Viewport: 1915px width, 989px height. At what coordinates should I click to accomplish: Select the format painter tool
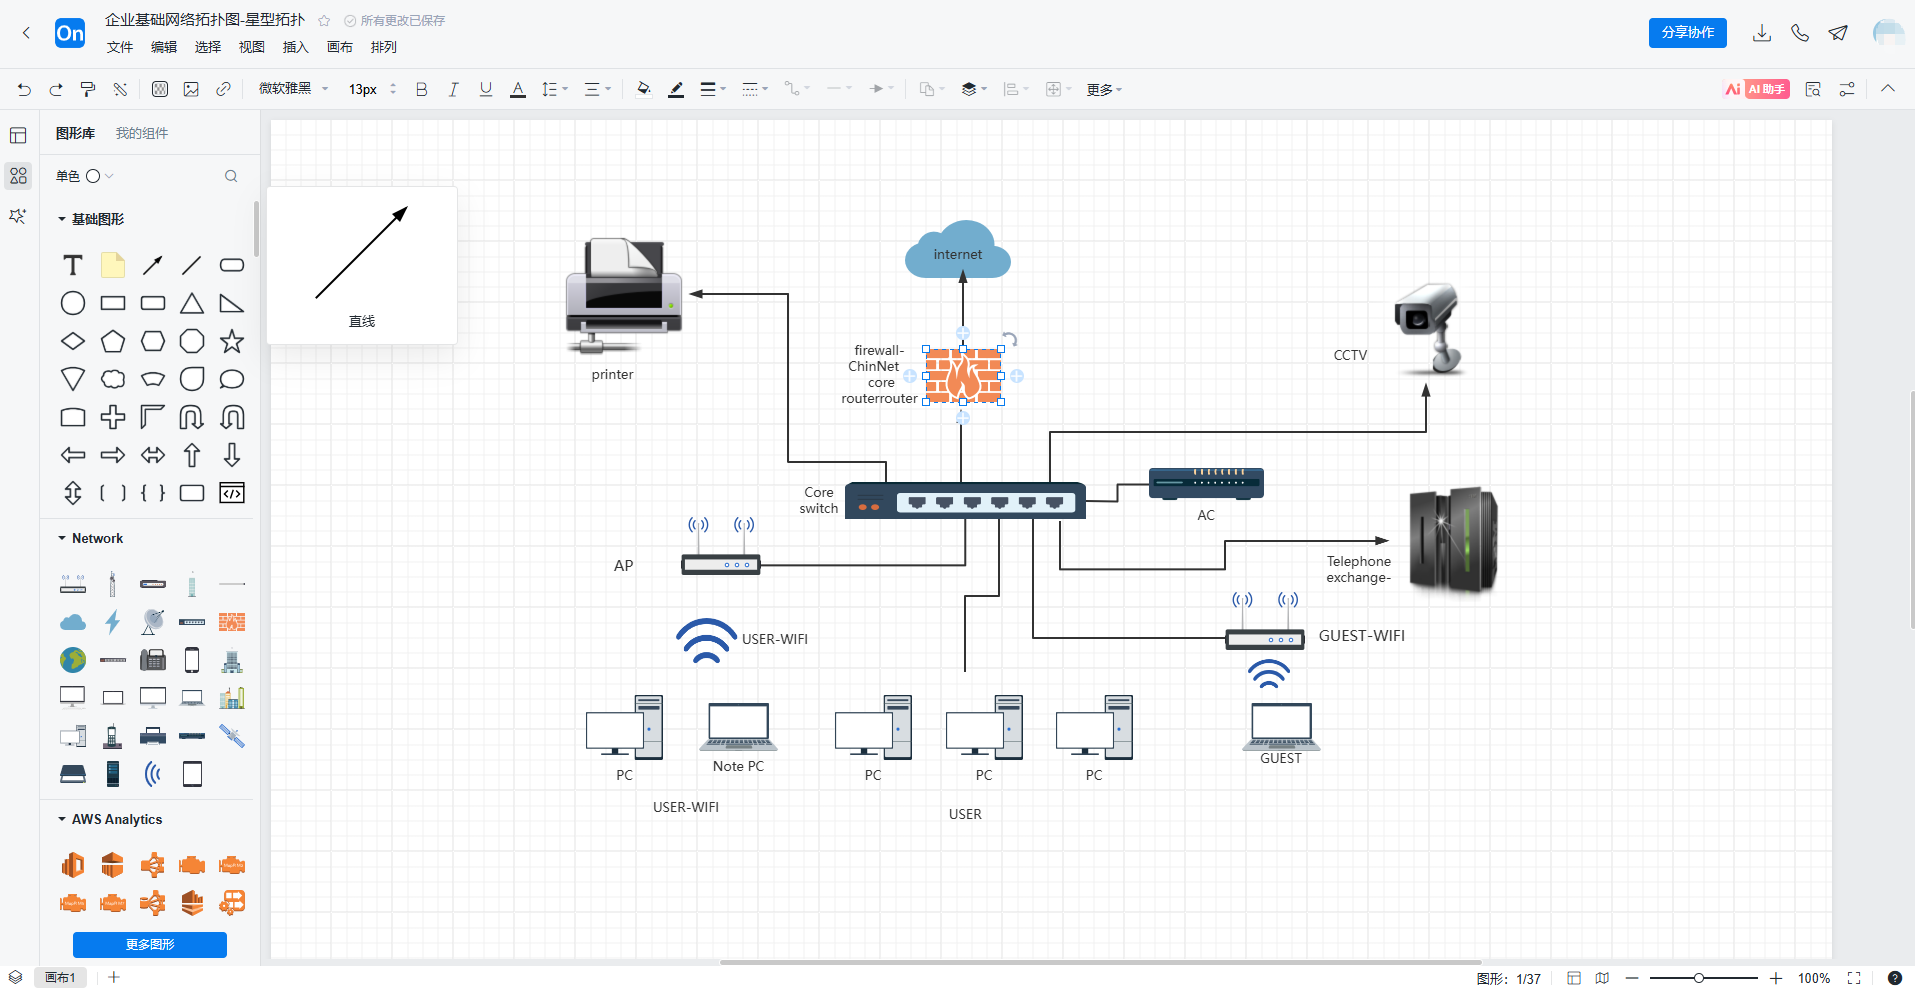coord(88,89)
